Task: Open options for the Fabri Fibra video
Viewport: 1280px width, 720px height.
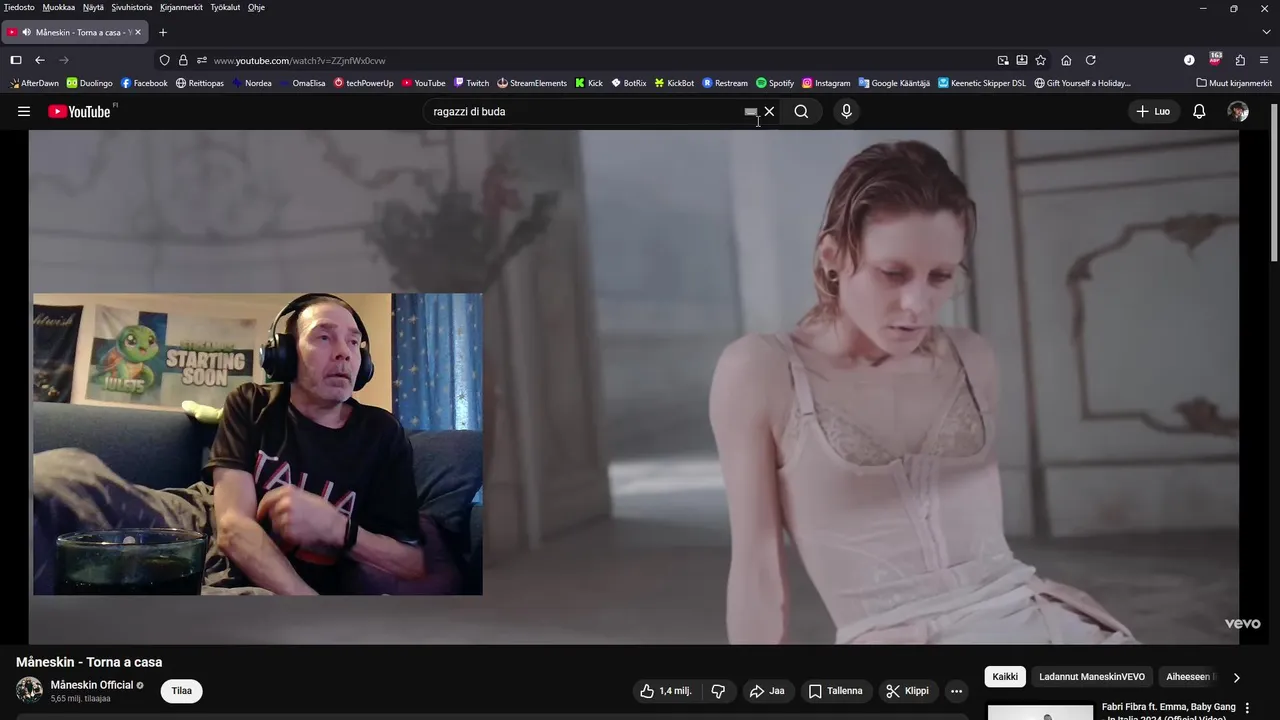Action: click(x=1247, y=708)
